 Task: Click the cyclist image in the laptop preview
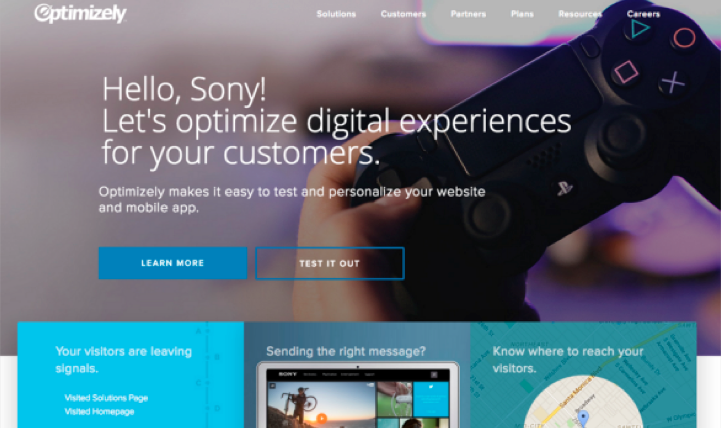321,405
